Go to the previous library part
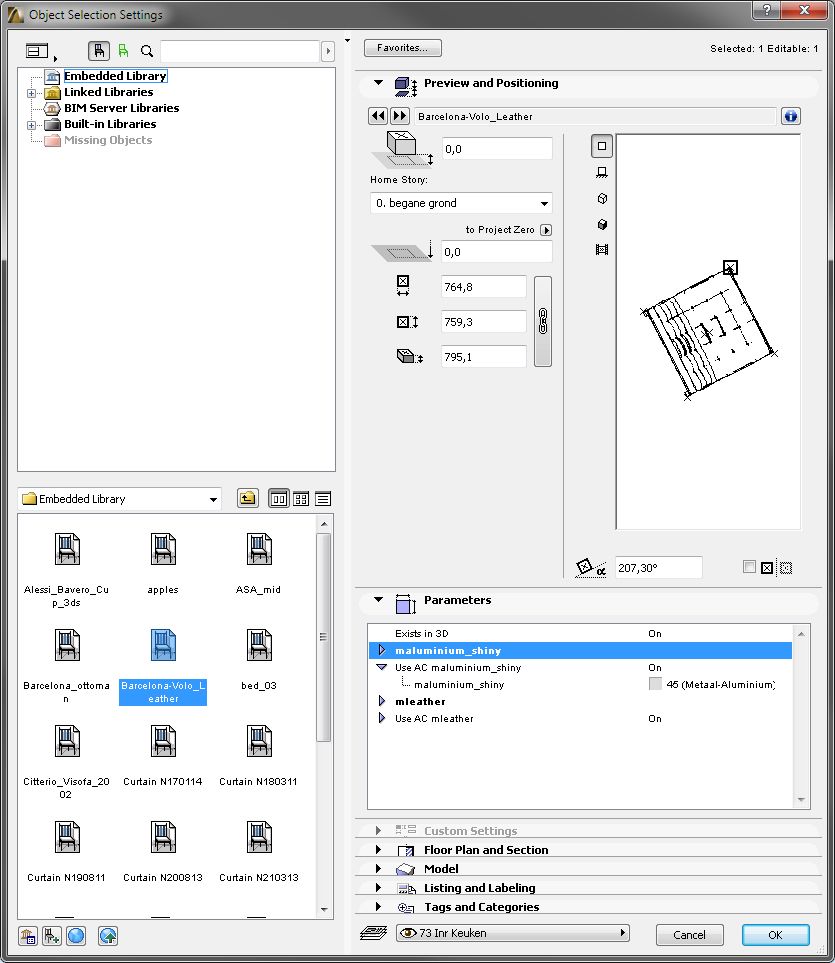Image resolution: width=835 pixels, height=963 pixels. click(x=378, y=115)
